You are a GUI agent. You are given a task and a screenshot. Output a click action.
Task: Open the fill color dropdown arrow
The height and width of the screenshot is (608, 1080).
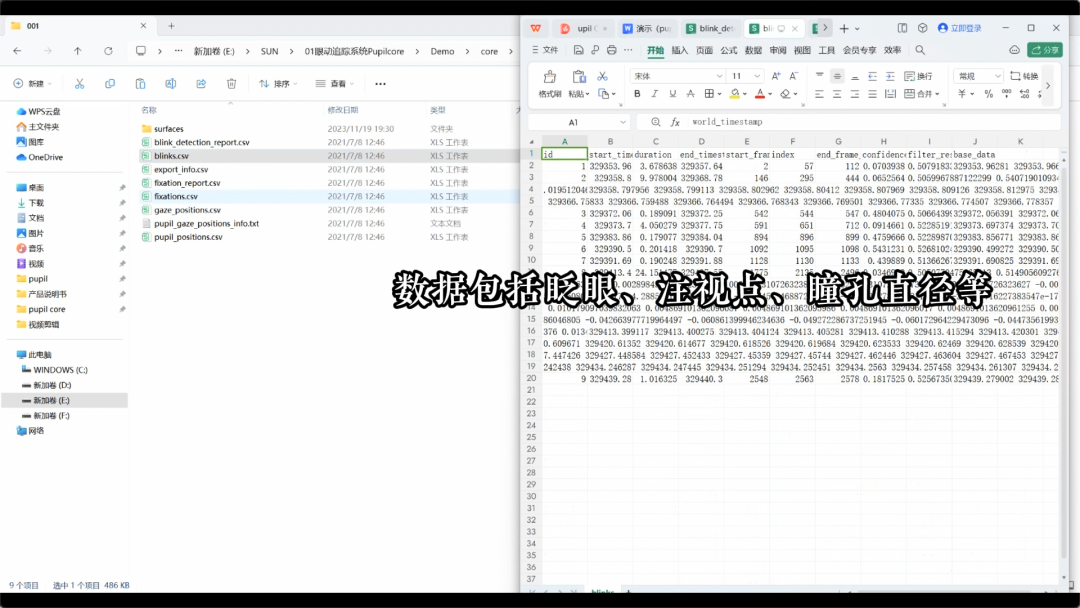pyautogui.click(x=745, y=94)
